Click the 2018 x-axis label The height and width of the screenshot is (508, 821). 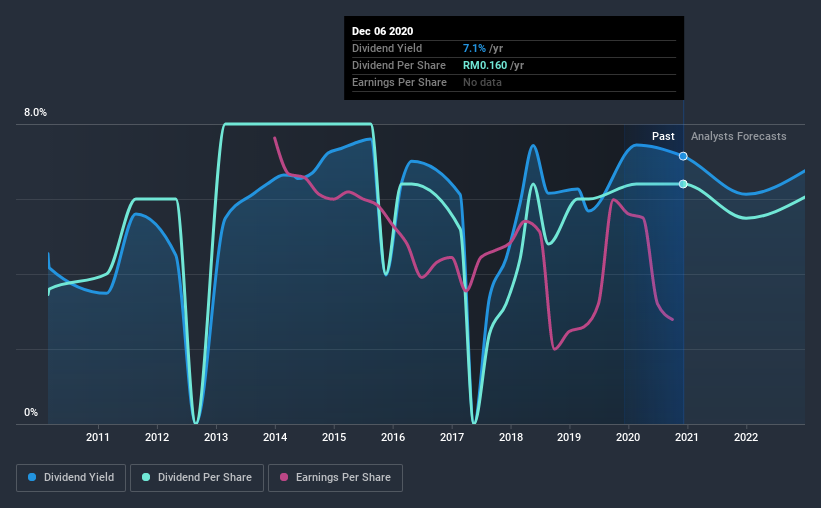pyautogui.click(x=511, y=437)
